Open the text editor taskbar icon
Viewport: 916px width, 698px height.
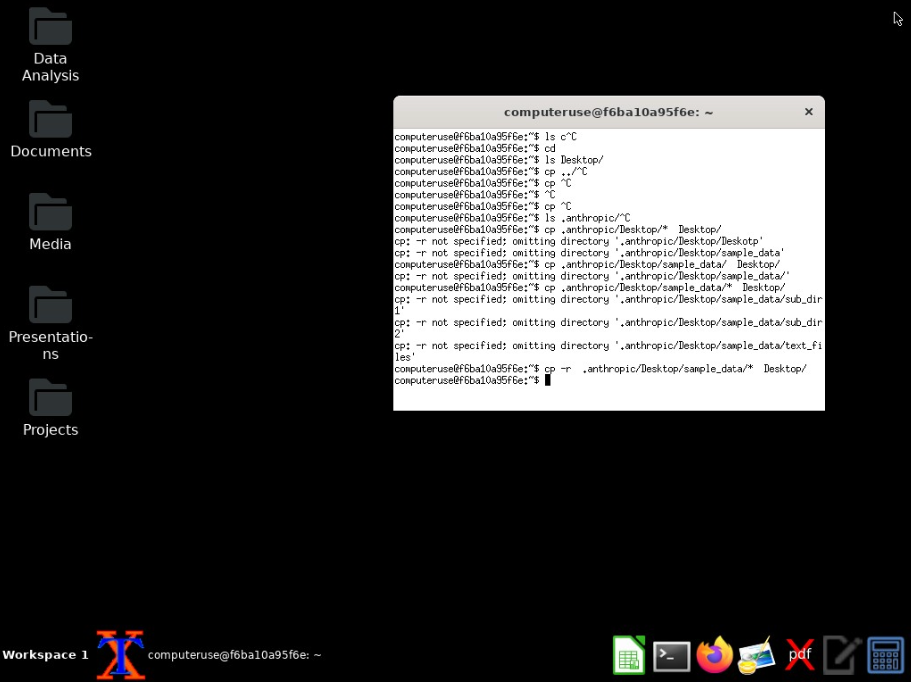(x=844, y=657)
